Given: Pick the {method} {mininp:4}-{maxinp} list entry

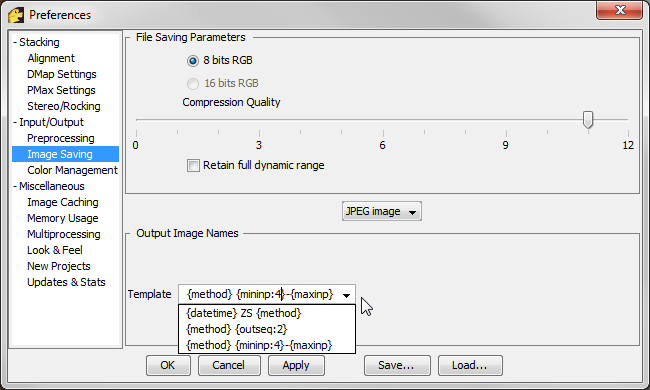Looking at the screenshot, I should 259,345.
